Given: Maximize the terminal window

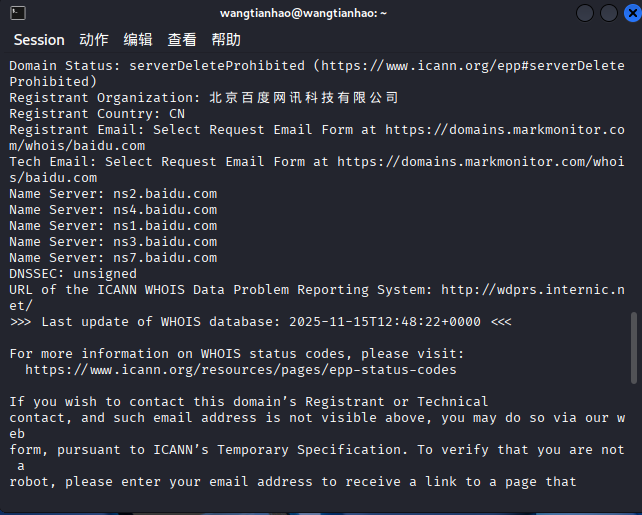Looking at the screenshot, I should pos(606,13).
